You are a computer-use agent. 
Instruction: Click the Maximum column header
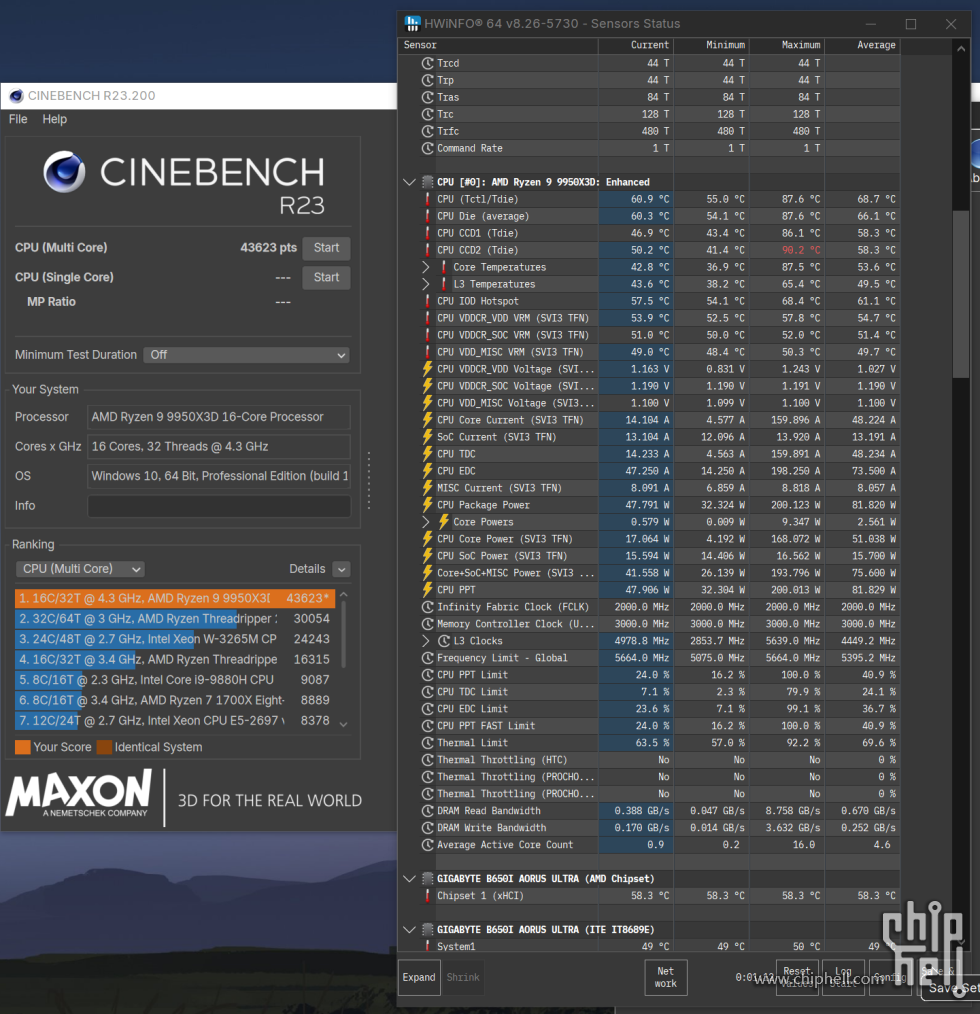point(787,45)
